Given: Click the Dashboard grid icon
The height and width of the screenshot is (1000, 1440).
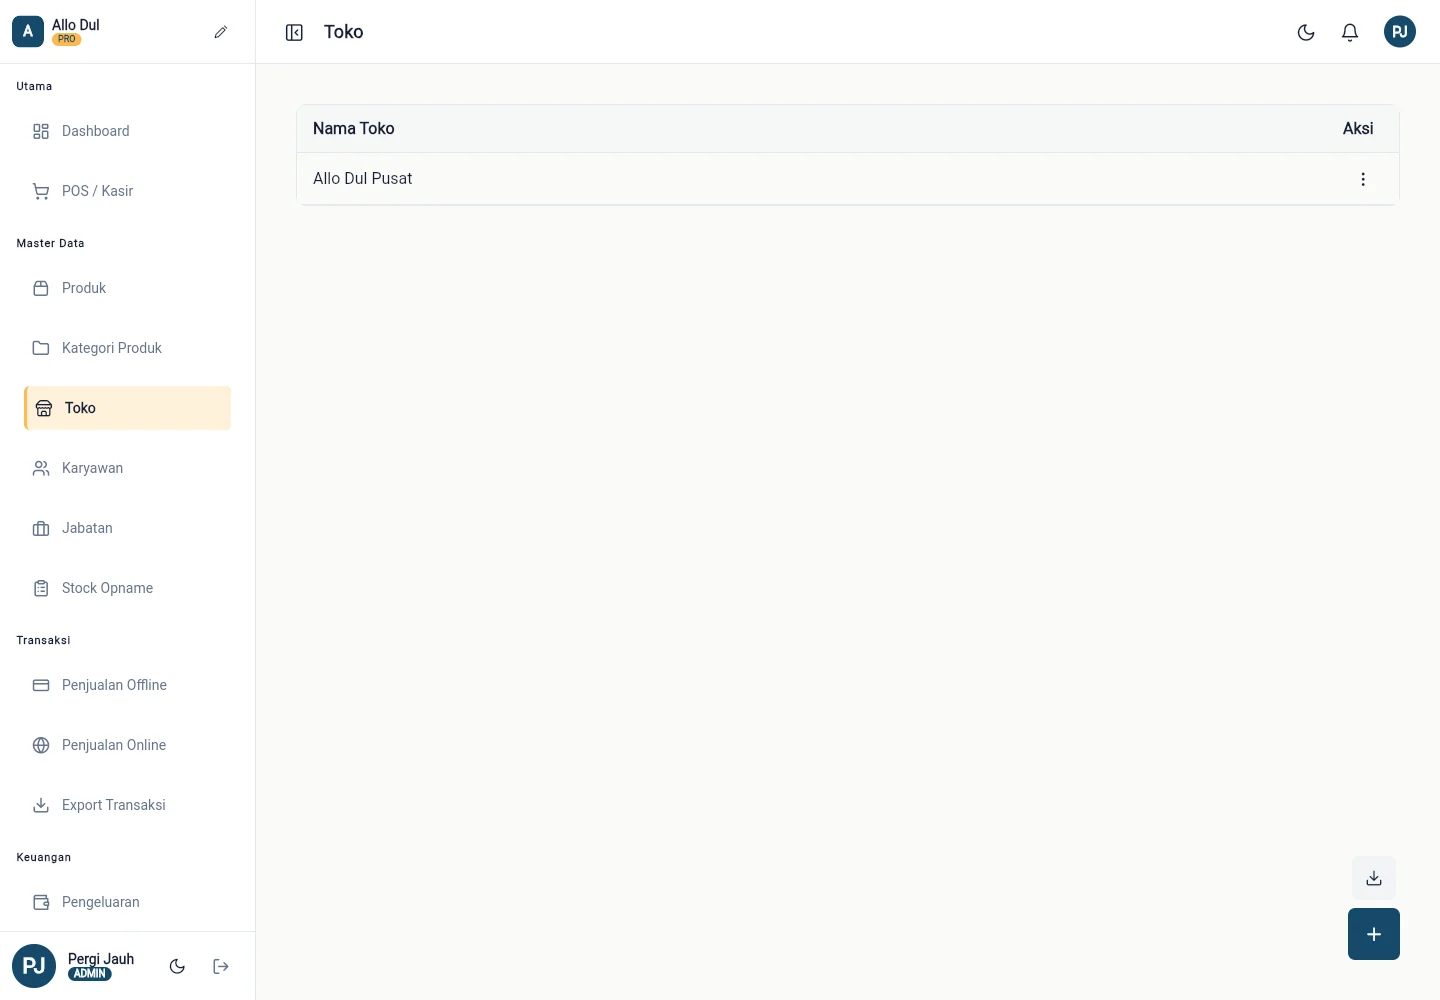Looking at the screenshot, I should click(41, 131).
